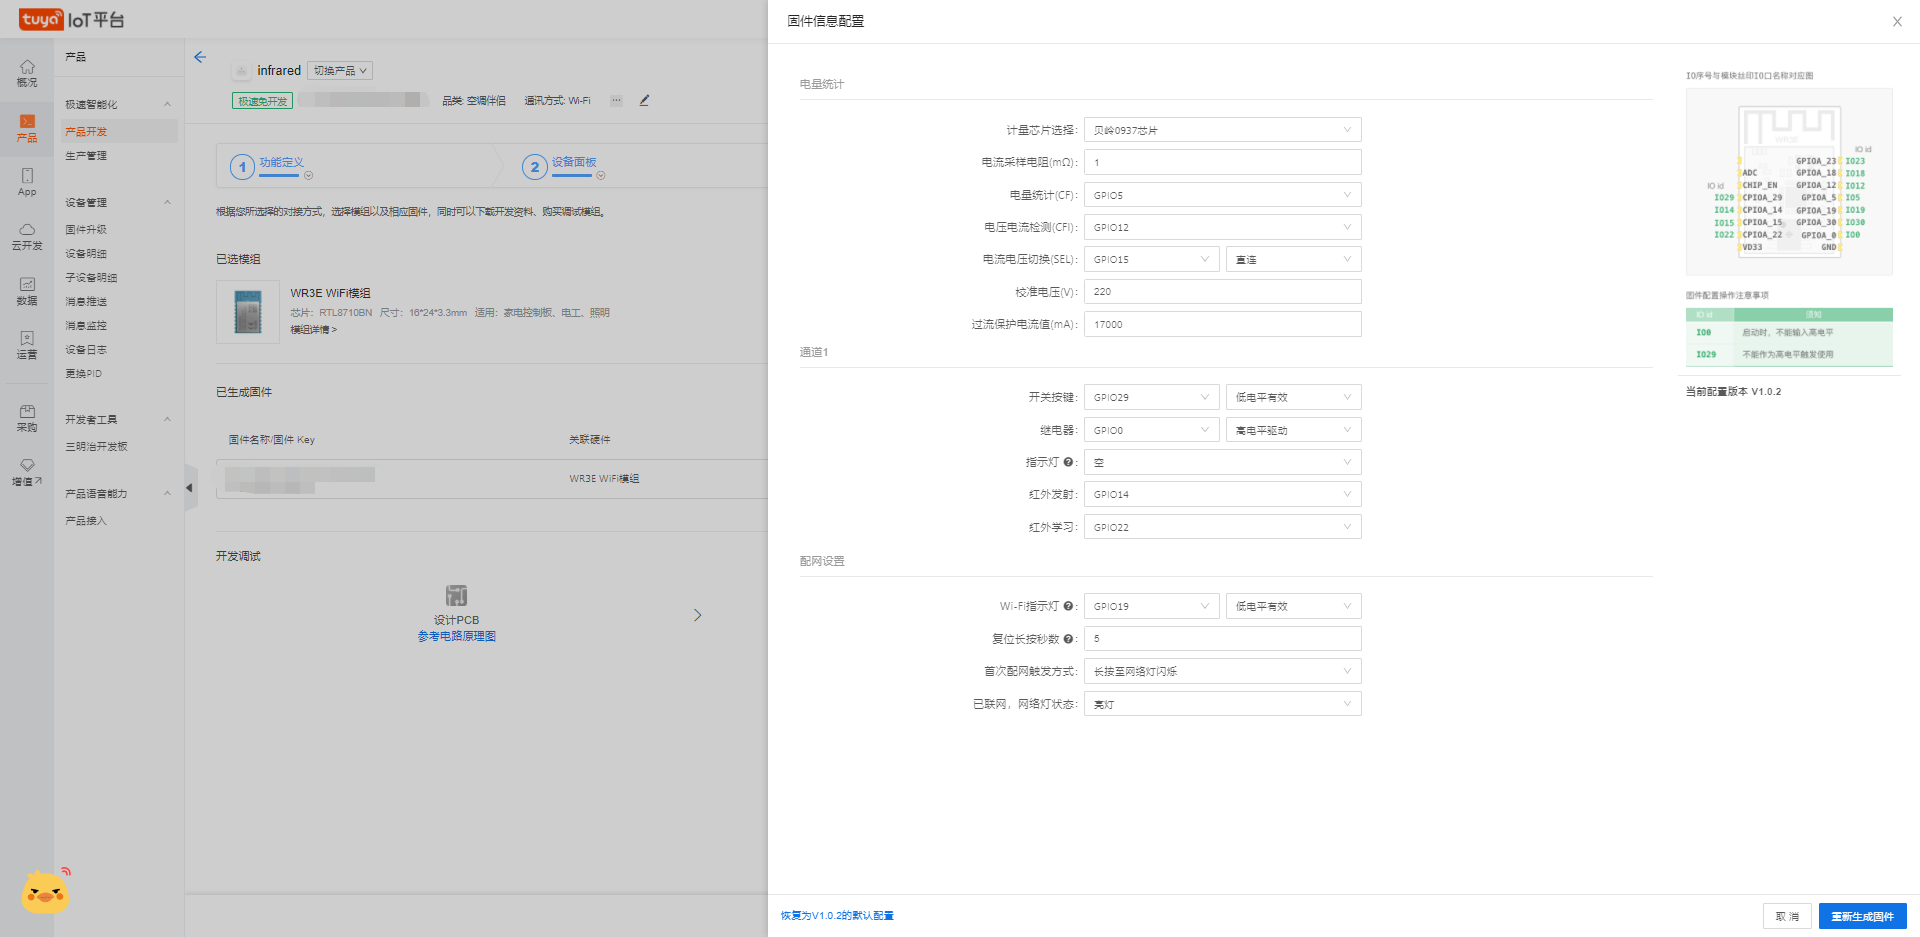The width and height of the screenshot is (1920, 937).
Task: Click 电流采样电阻 input field
Action: coord(1222,162)
